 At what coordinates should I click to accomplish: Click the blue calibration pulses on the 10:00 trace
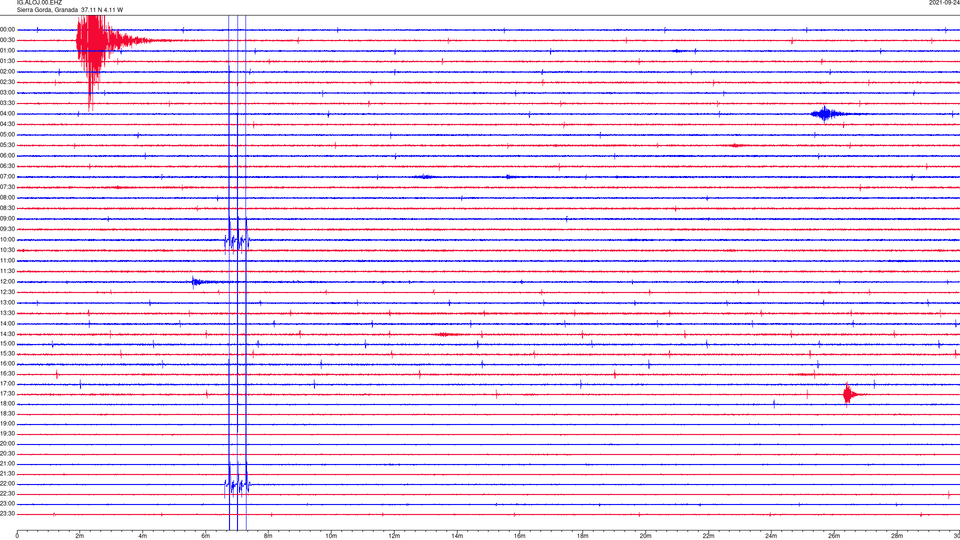tap(237, 242)
